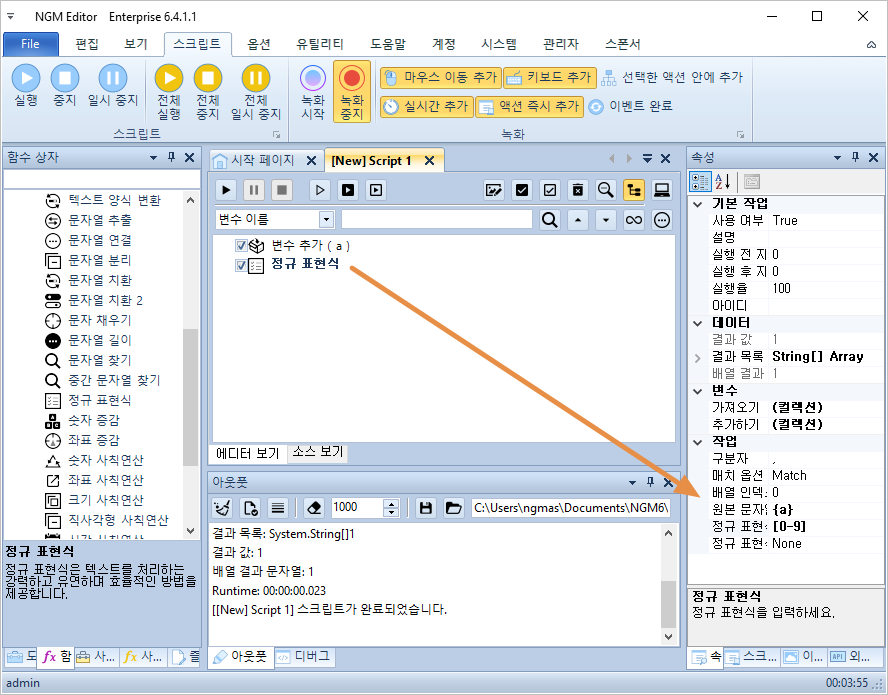Open 함수 상자 panel dropdown arrow
888x695 pixels.
[153, 157]
